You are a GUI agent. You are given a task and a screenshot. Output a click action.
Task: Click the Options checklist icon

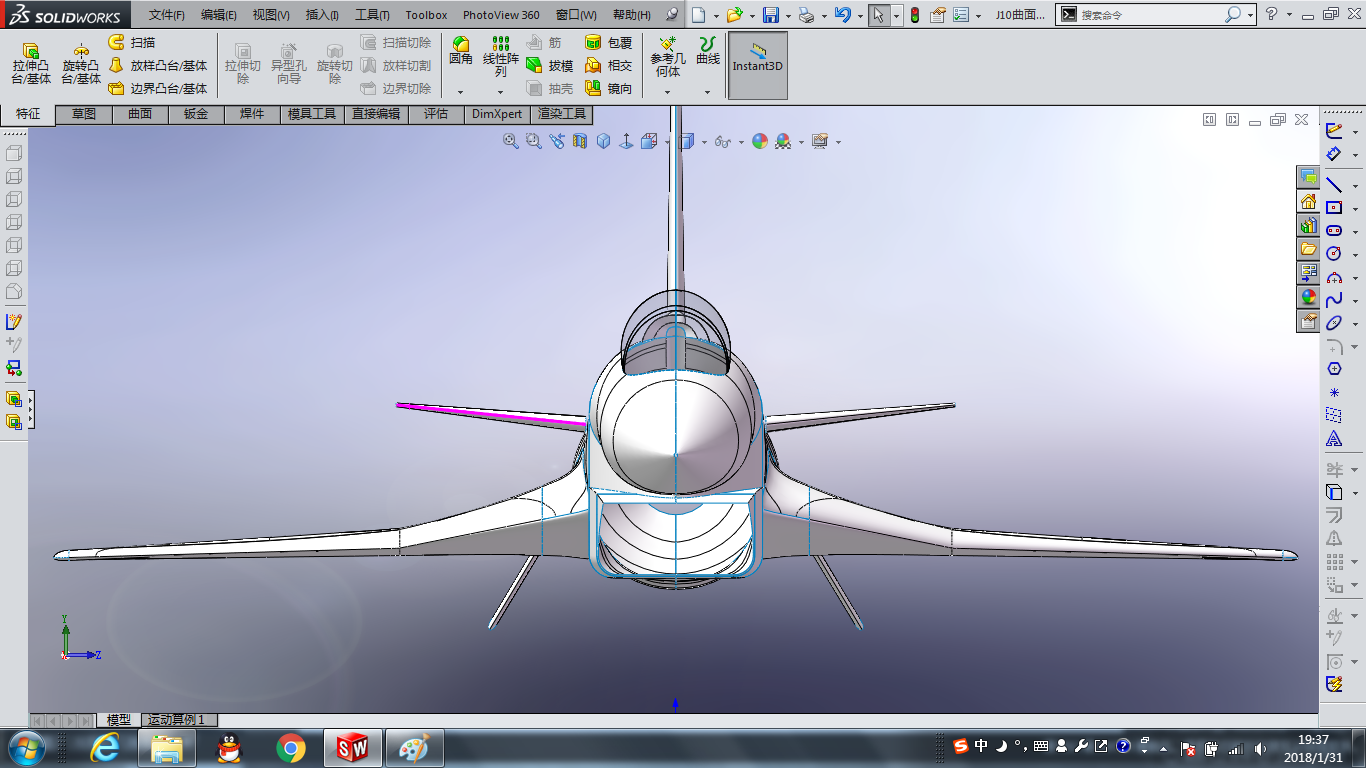pyautogui.click(x=961, y=15)
